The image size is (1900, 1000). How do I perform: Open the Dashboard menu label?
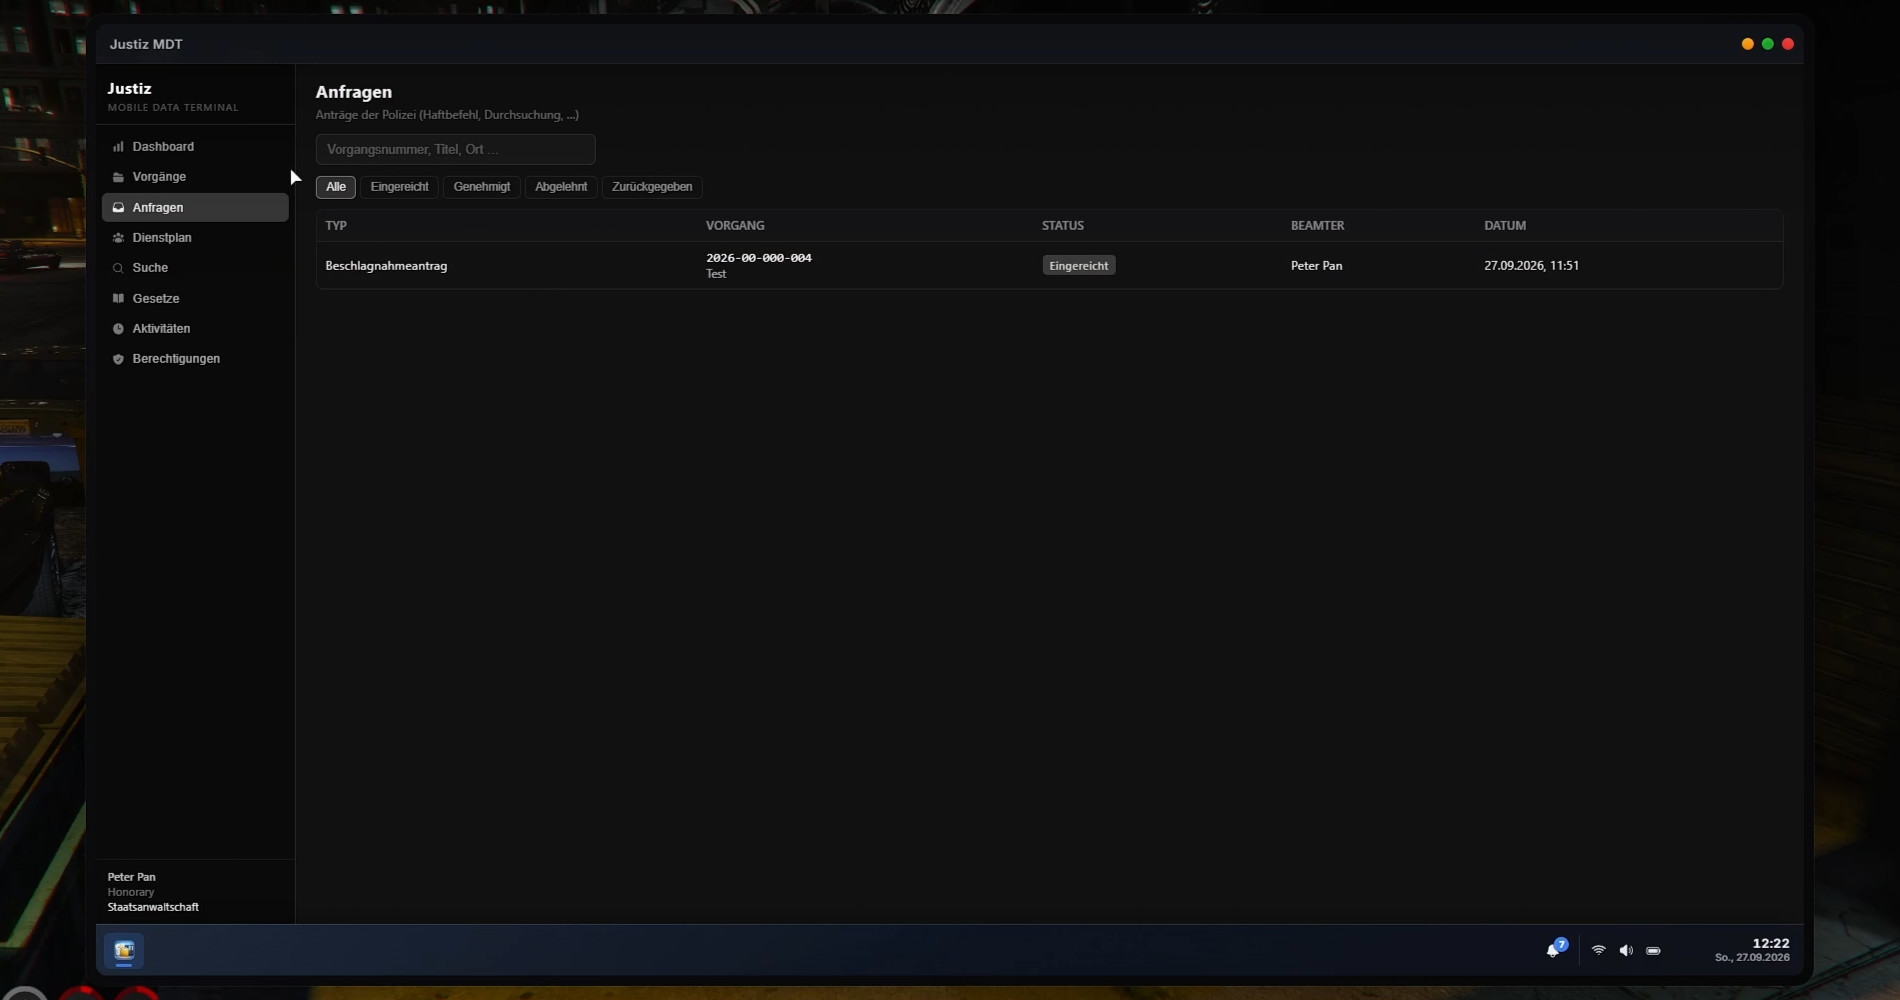(163, 147)
